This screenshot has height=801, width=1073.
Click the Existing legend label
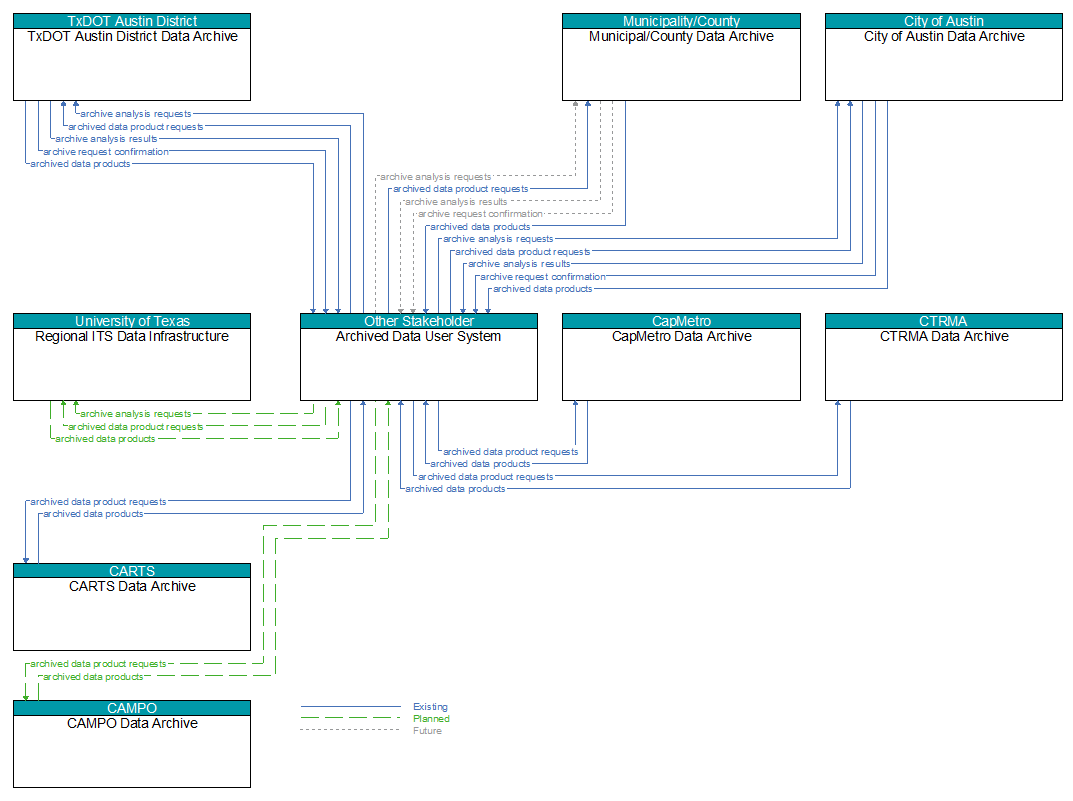(x=430, y=707)
